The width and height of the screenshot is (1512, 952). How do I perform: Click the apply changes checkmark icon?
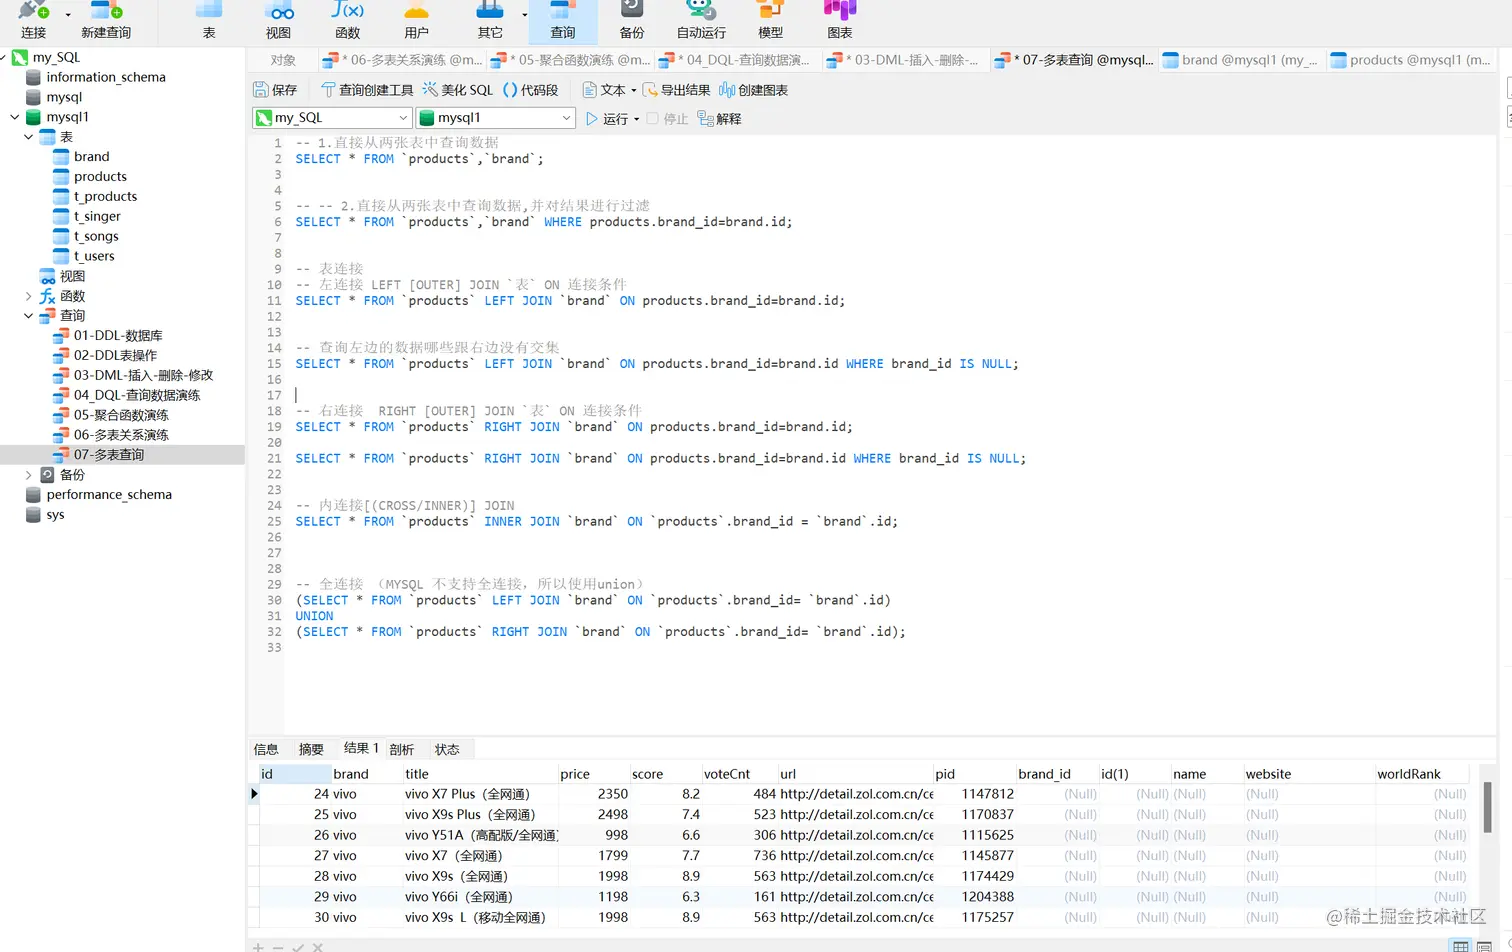(x=298, y=947)
